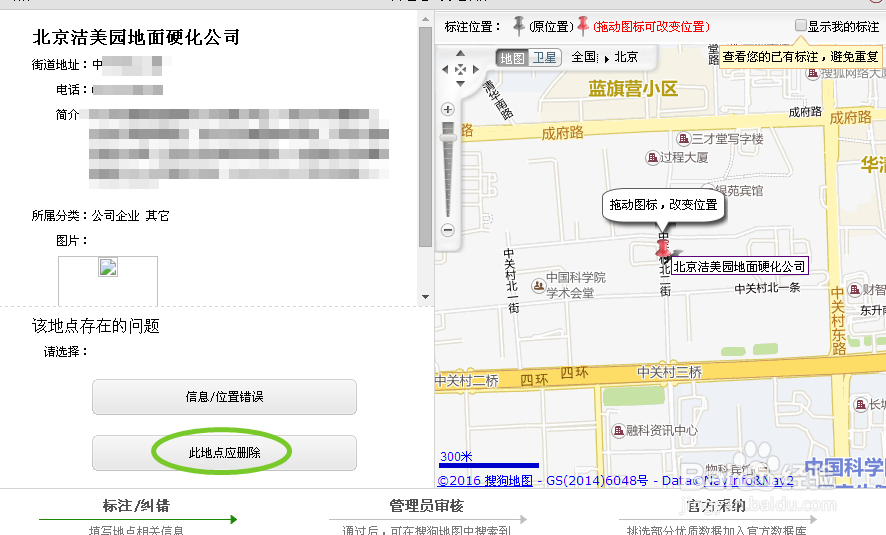Select the 标注/纠错 step
This screenshot has width=886, height=535.
(136, 506)
